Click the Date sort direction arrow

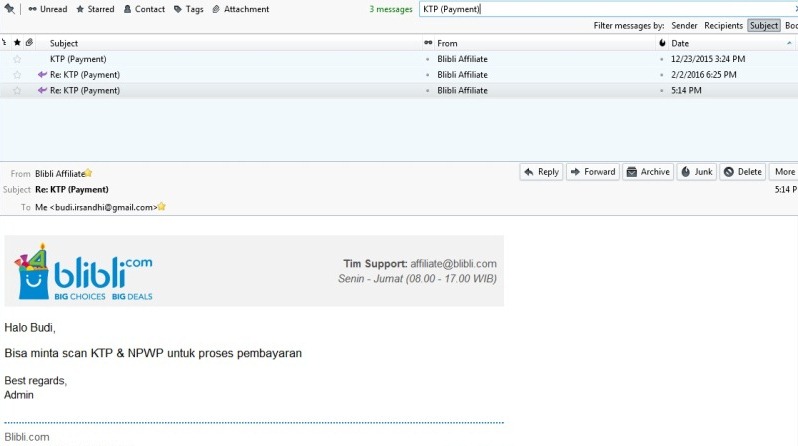click(x=789, y=43)
